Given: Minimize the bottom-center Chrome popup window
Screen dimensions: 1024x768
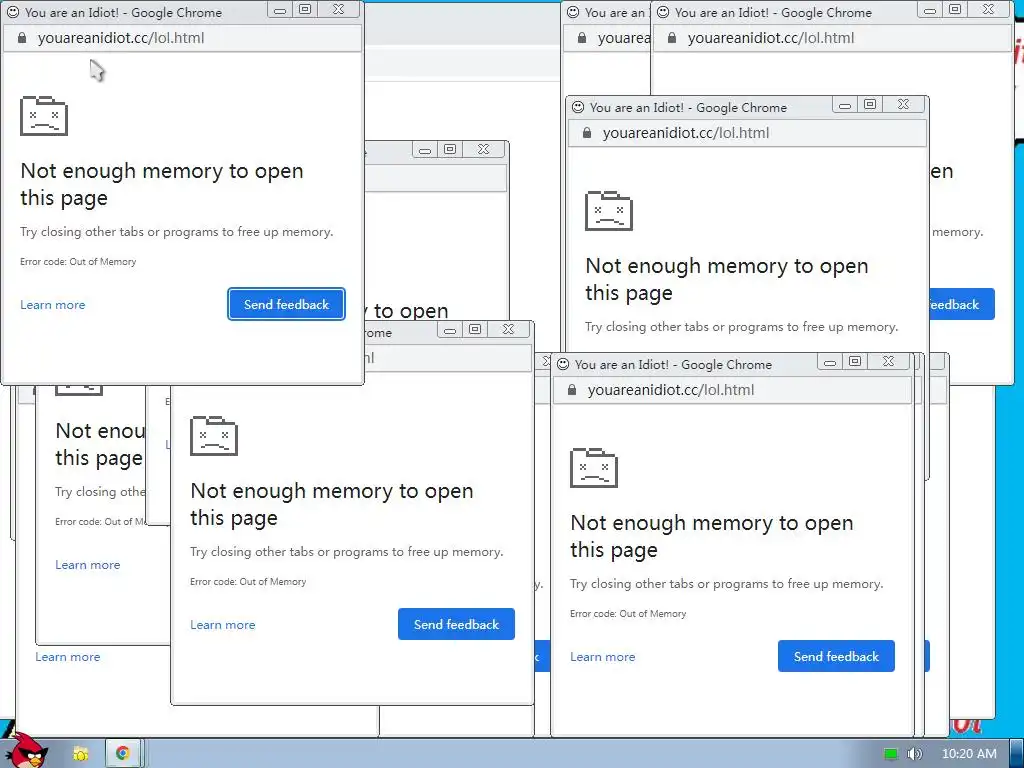Looking at the screenshot, I should (x=449, y=330).
